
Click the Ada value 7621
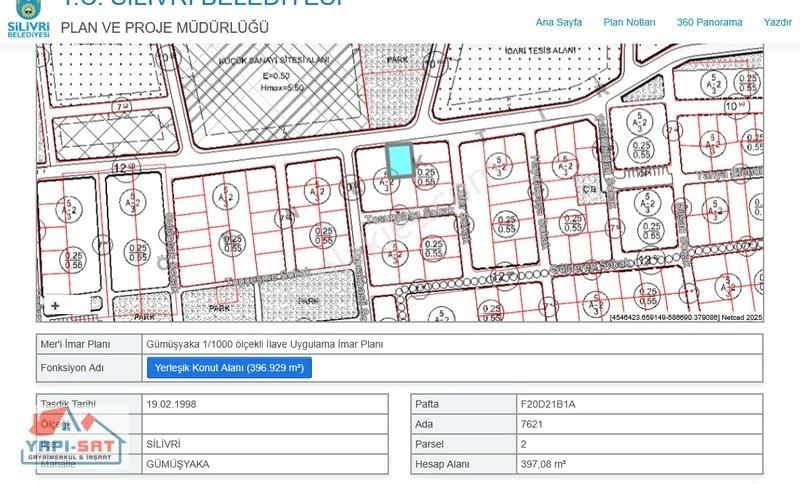point(532,424)
